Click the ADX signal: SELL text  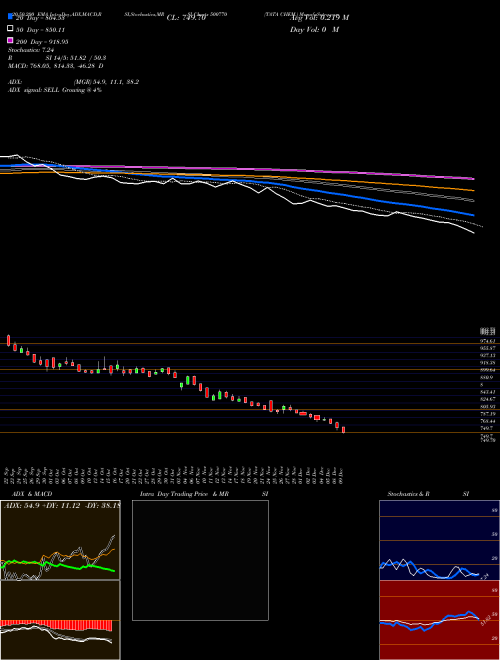[55, 90]
